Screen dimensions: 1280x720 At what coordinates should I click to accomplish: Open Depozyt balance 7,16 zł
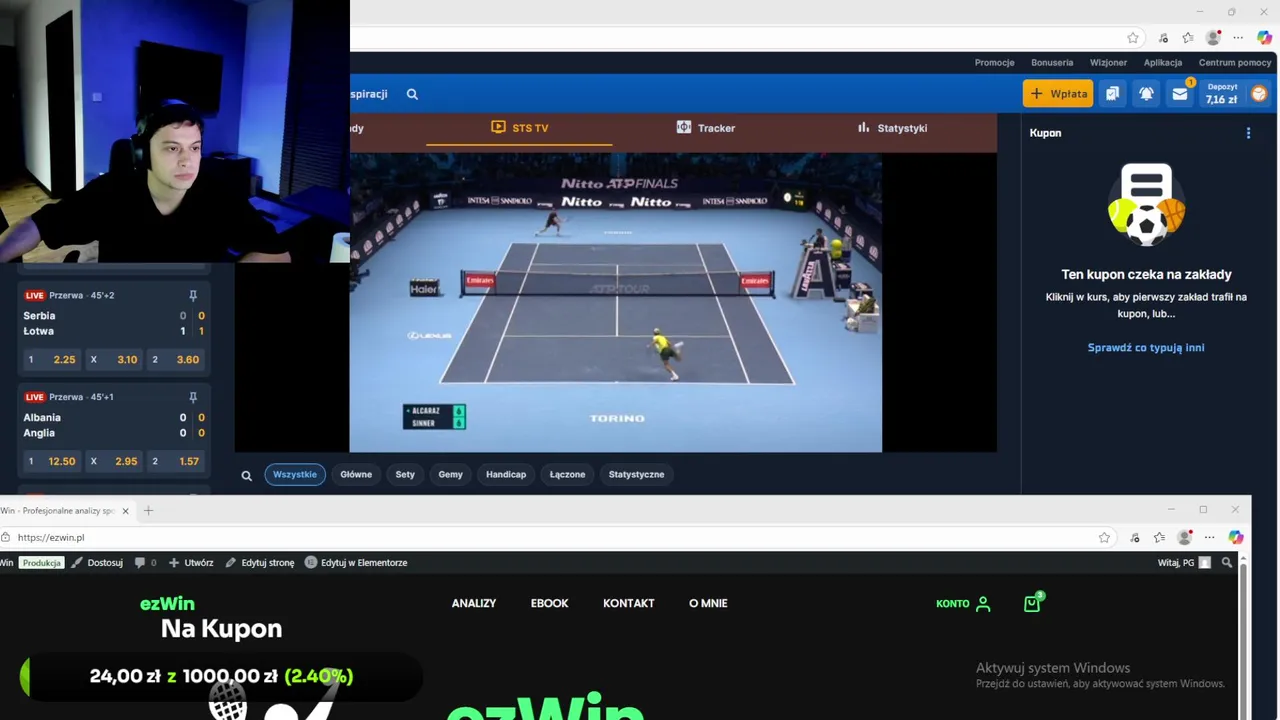point(1221,94)
